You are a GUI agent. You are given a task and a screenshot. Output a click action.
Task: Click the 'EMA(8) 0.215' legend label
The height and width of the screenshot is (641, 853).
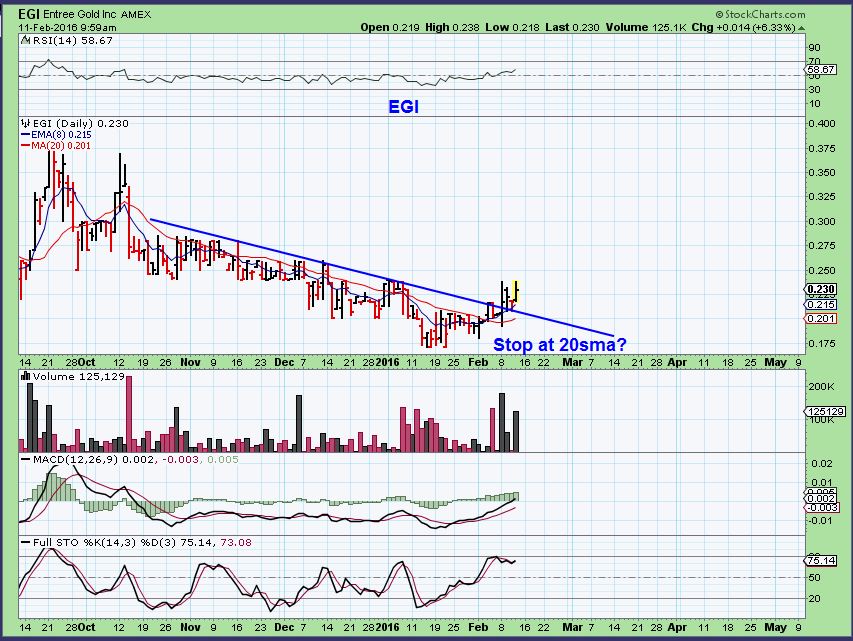(x=61, y=134)
